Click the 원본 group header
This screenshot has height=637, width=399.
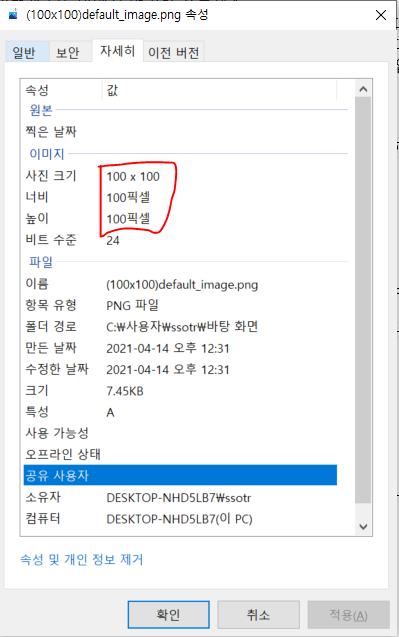click(41, 110)
